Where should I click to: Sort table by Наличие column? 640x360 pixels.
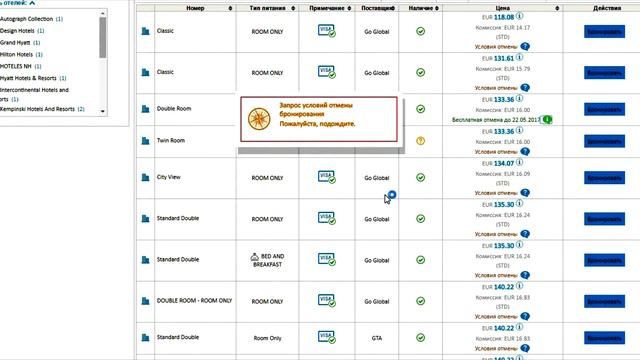point(437,8)
